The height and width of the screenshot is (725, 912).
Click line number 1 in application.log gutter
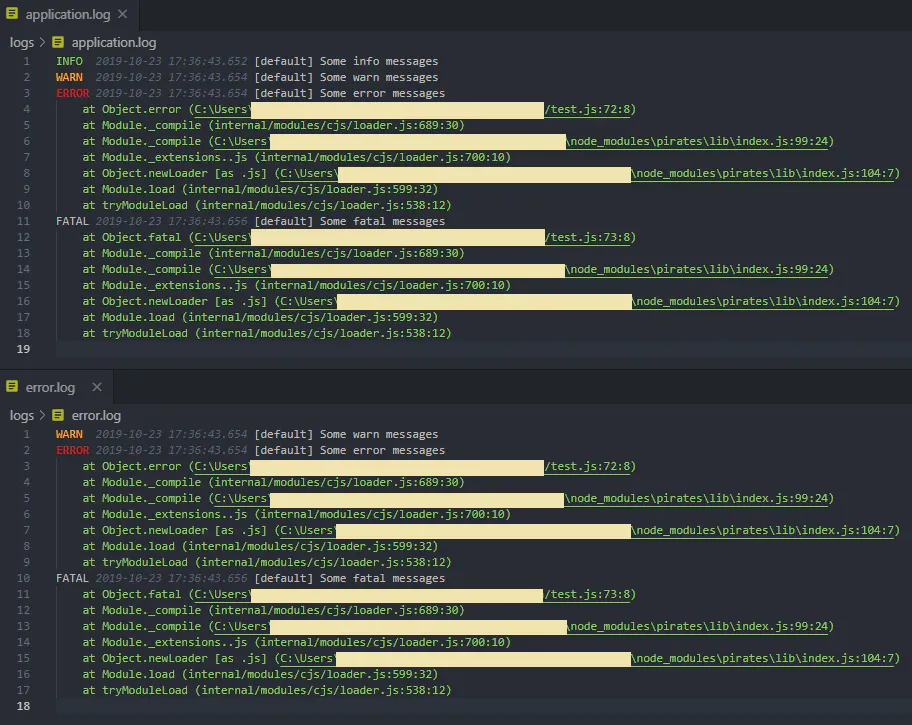point(26,61)
